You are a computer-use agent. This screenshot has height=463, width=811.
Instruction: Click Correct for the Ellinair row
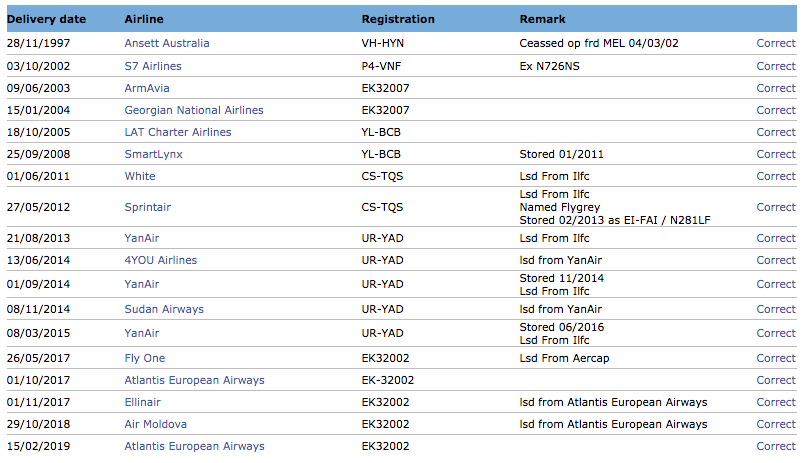[776, 402]
